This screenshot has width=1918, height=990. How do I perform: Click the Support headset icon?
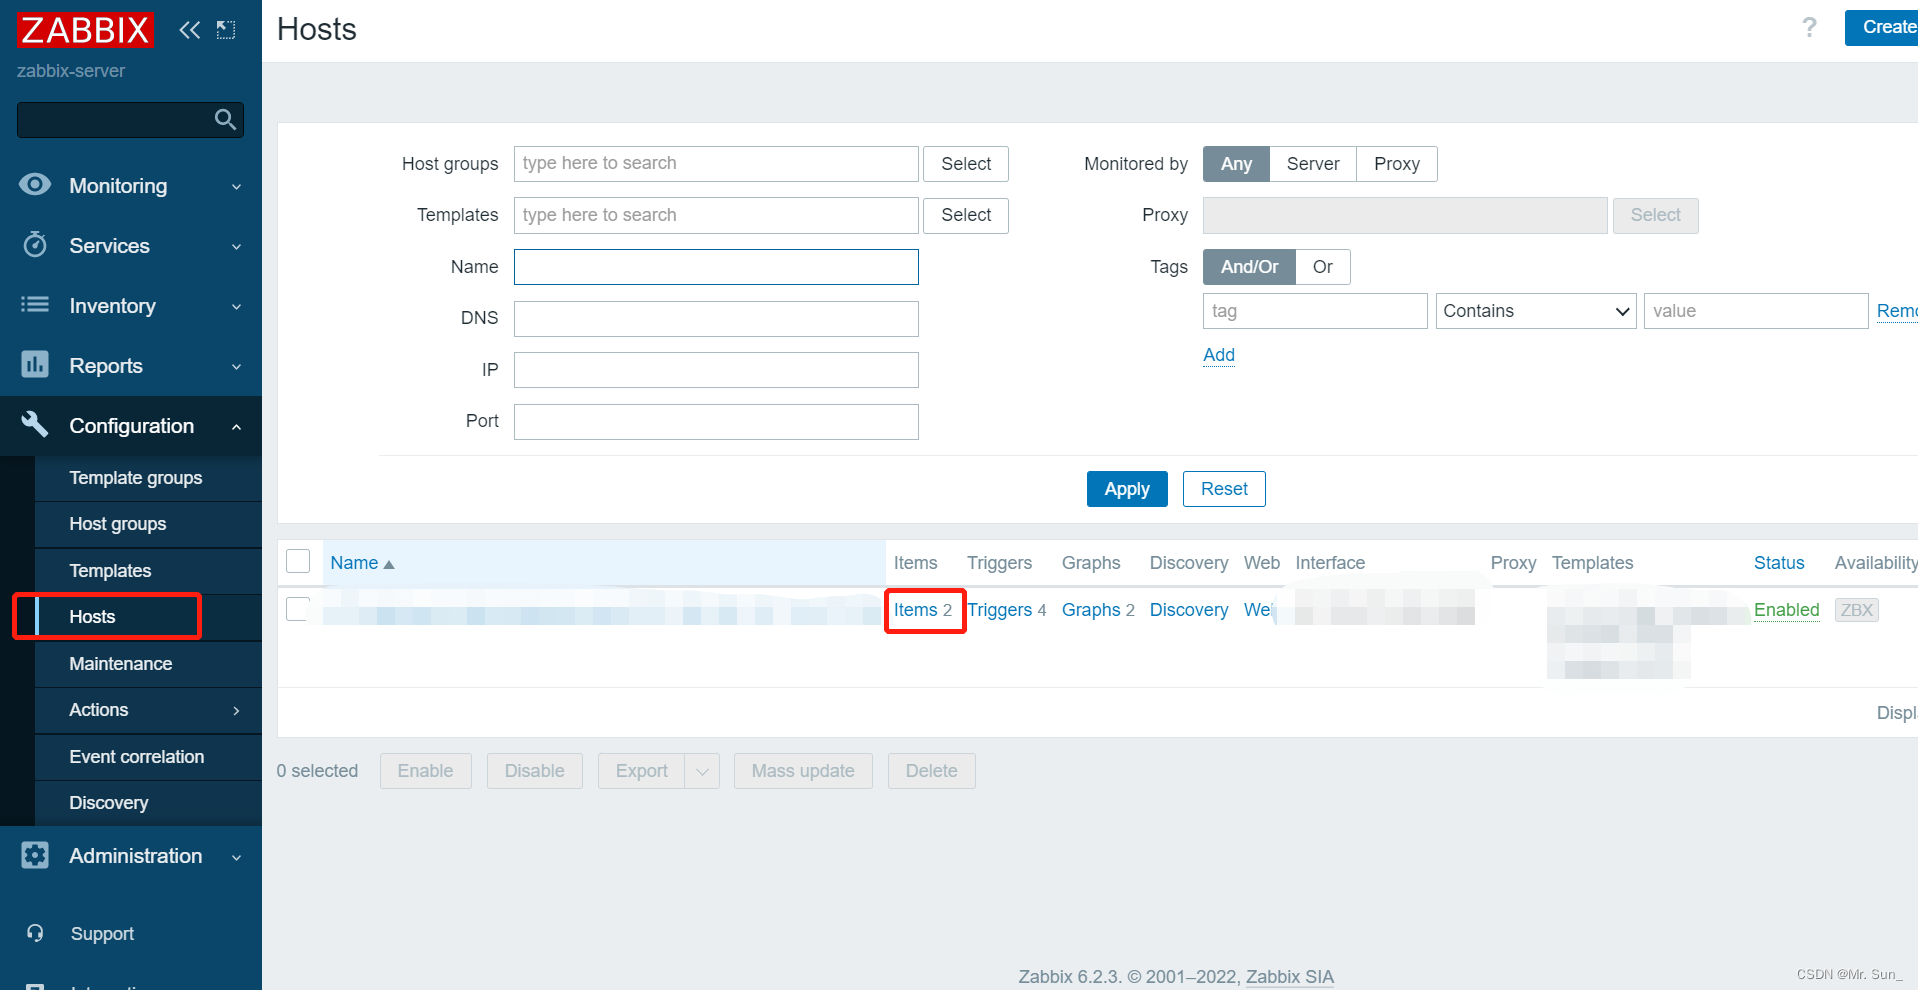(x=34, y=933)
